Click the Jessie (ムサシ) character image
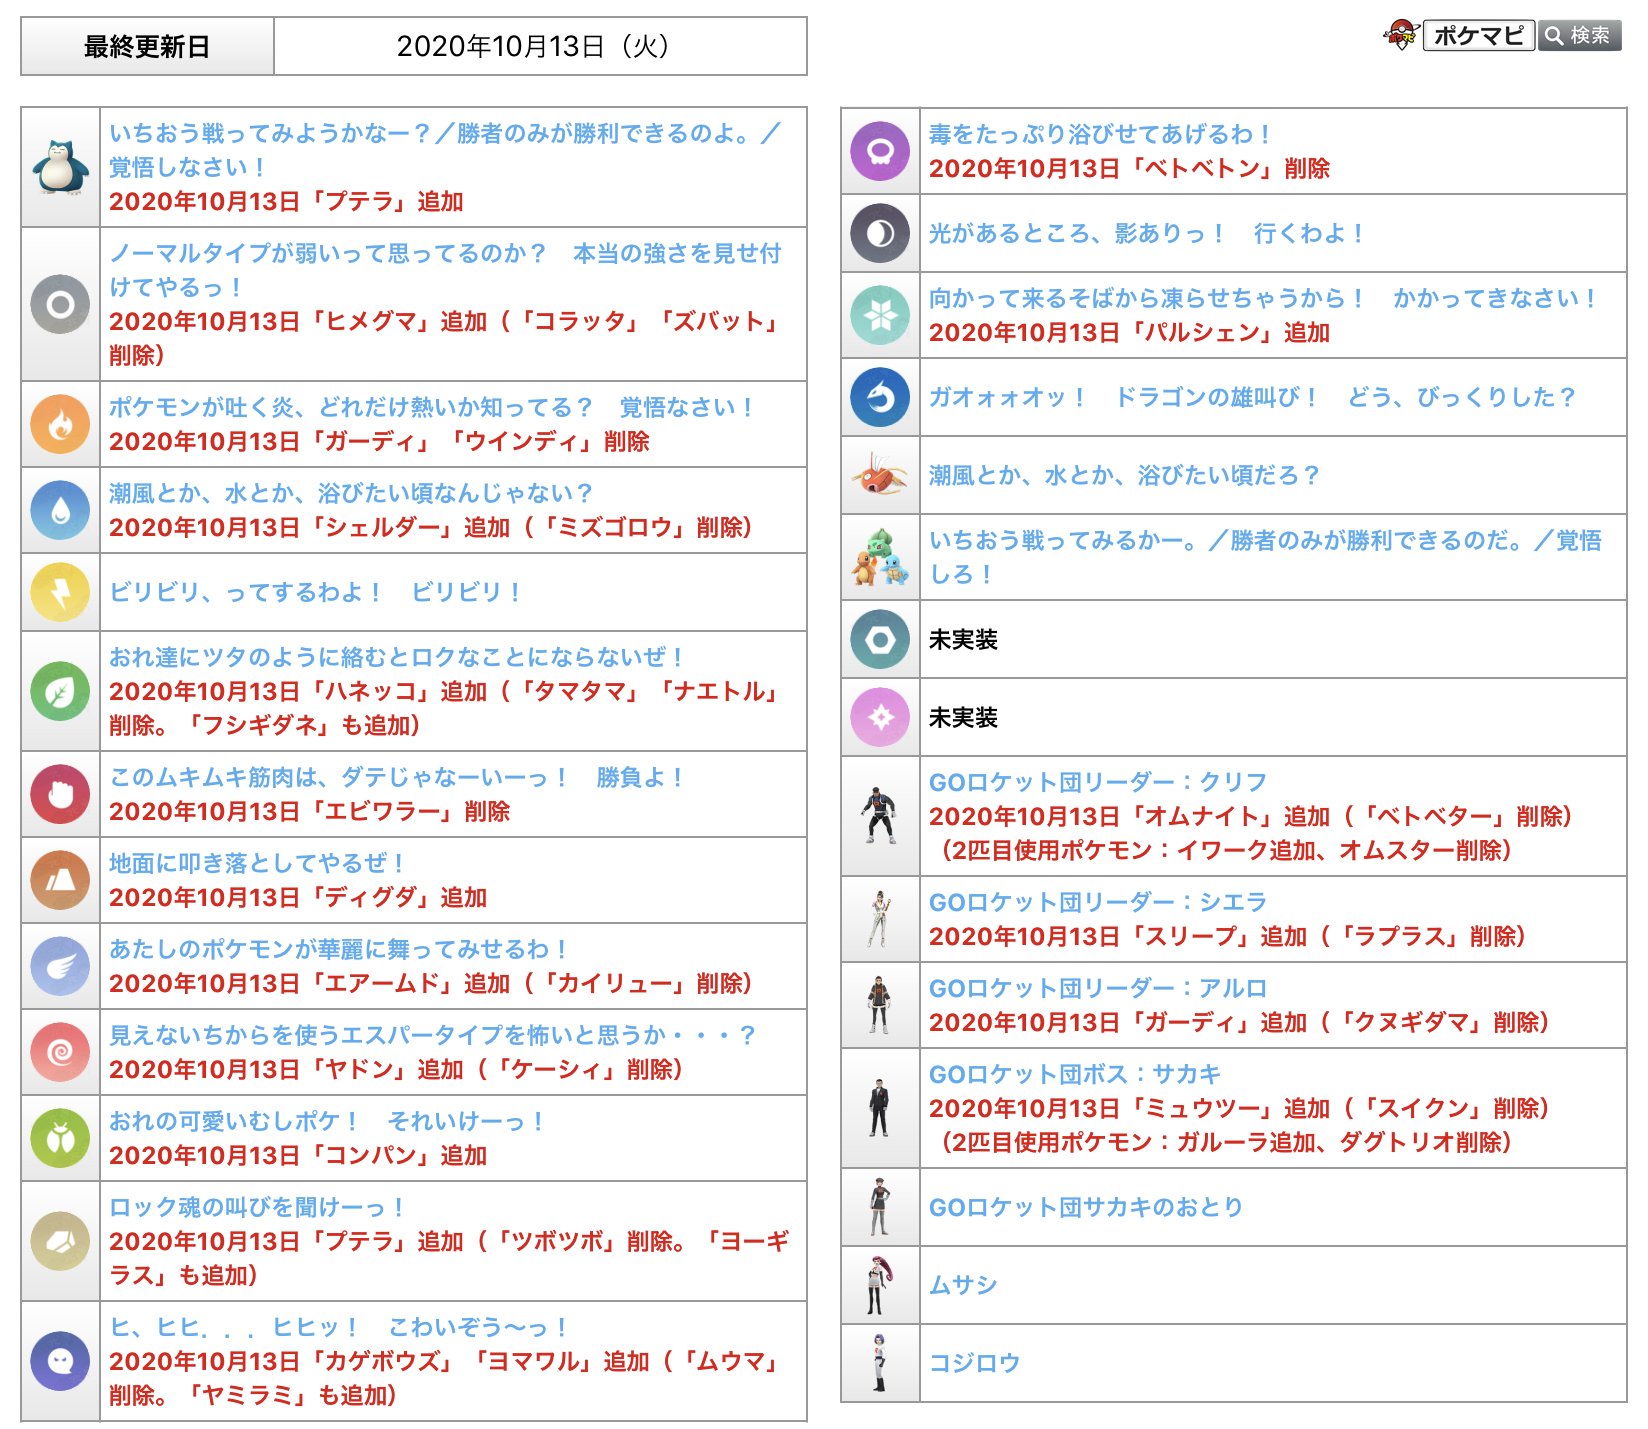Screen dimensions: 1648x1429 tap(878, 1285)
